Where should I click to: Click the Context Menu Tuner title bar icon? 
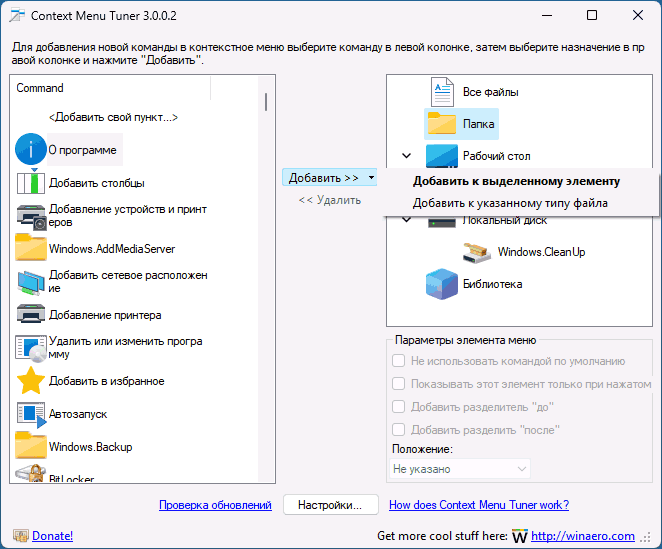[17, 16]
